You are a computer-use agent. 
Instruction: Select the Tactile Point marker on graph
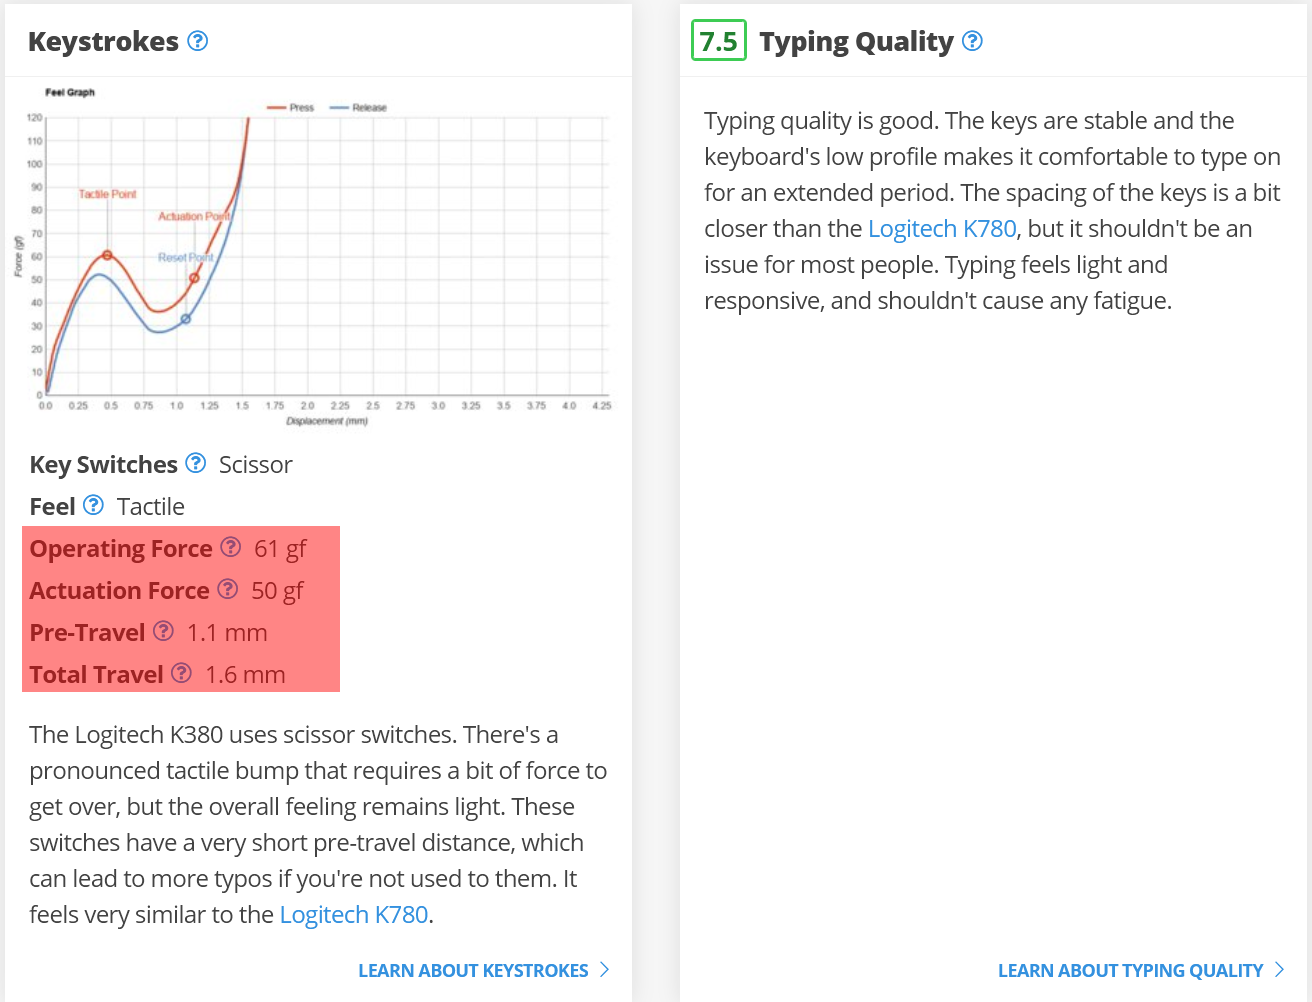click(108, 255)
